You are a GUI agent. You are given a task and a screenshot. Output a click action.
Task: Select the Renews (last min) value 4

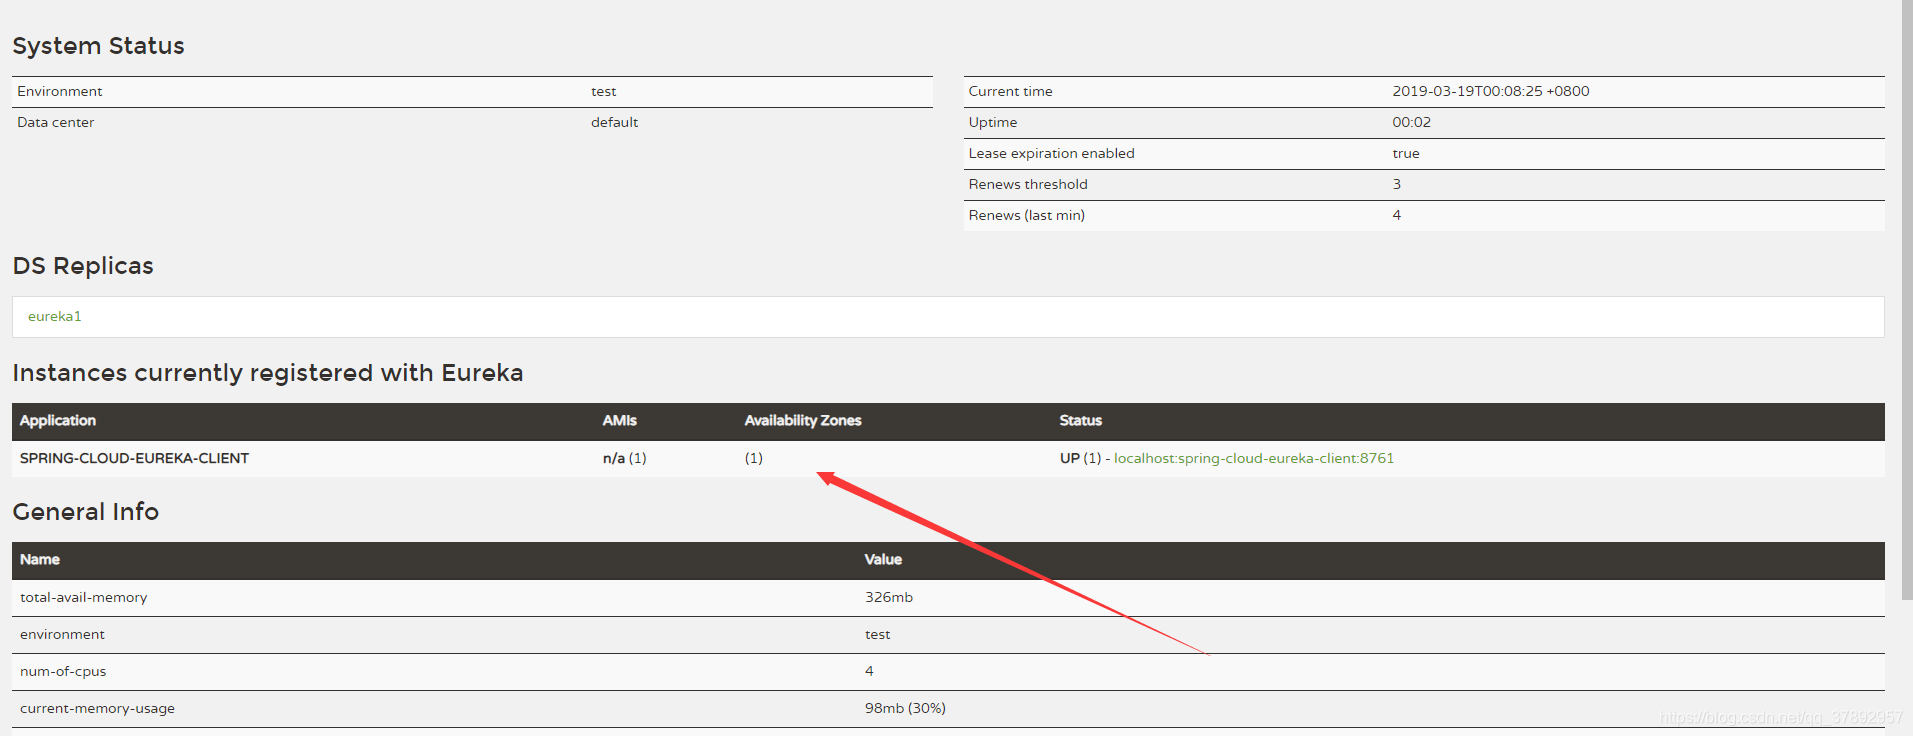coord(1396,215)
